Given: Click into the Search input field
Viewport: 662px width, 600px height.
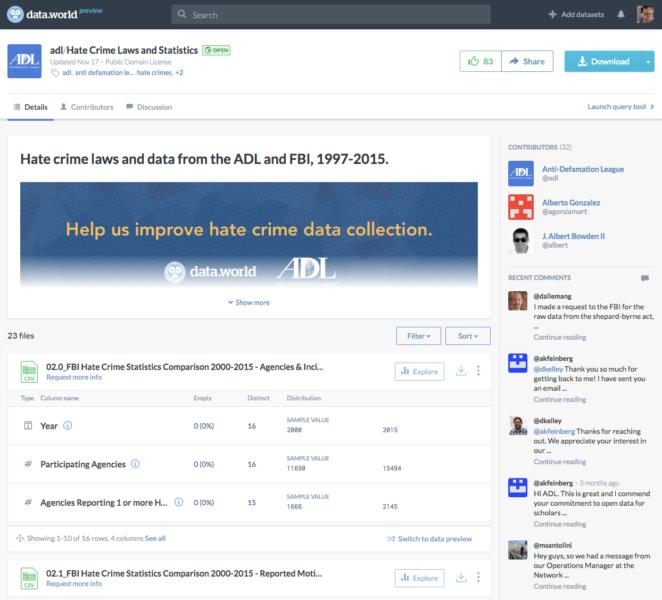Looking at the screenshot, I should (331, 14).
